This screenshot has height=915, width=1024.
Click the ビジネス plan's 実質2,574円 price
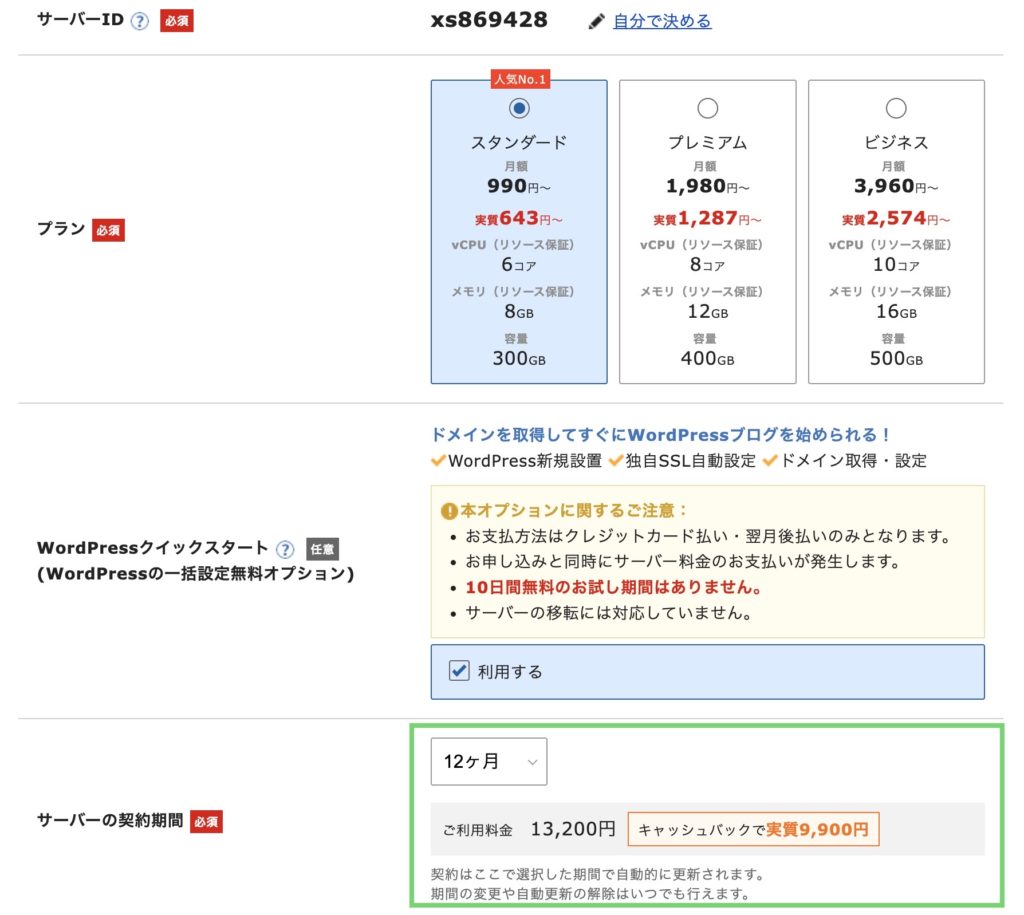click(896, 218)
